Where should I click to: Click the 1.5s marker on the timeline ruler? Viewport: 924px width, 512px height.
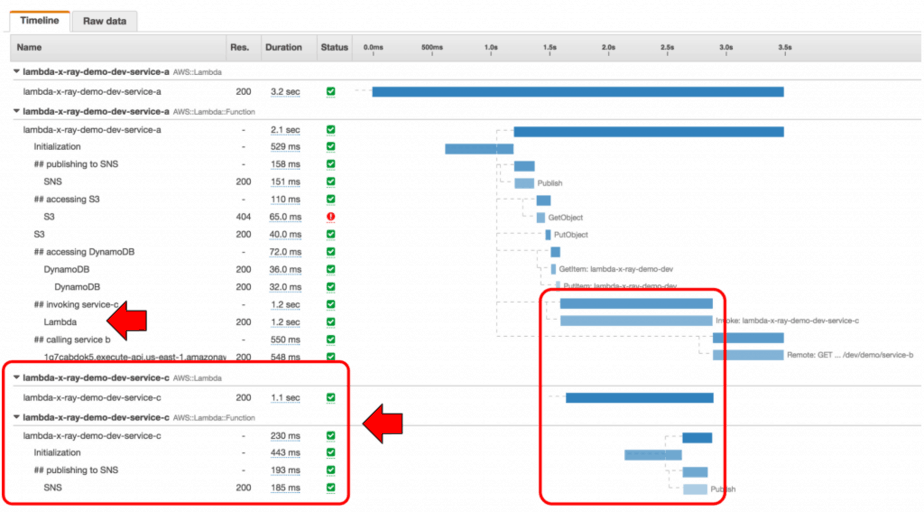[x=550, y=47]
